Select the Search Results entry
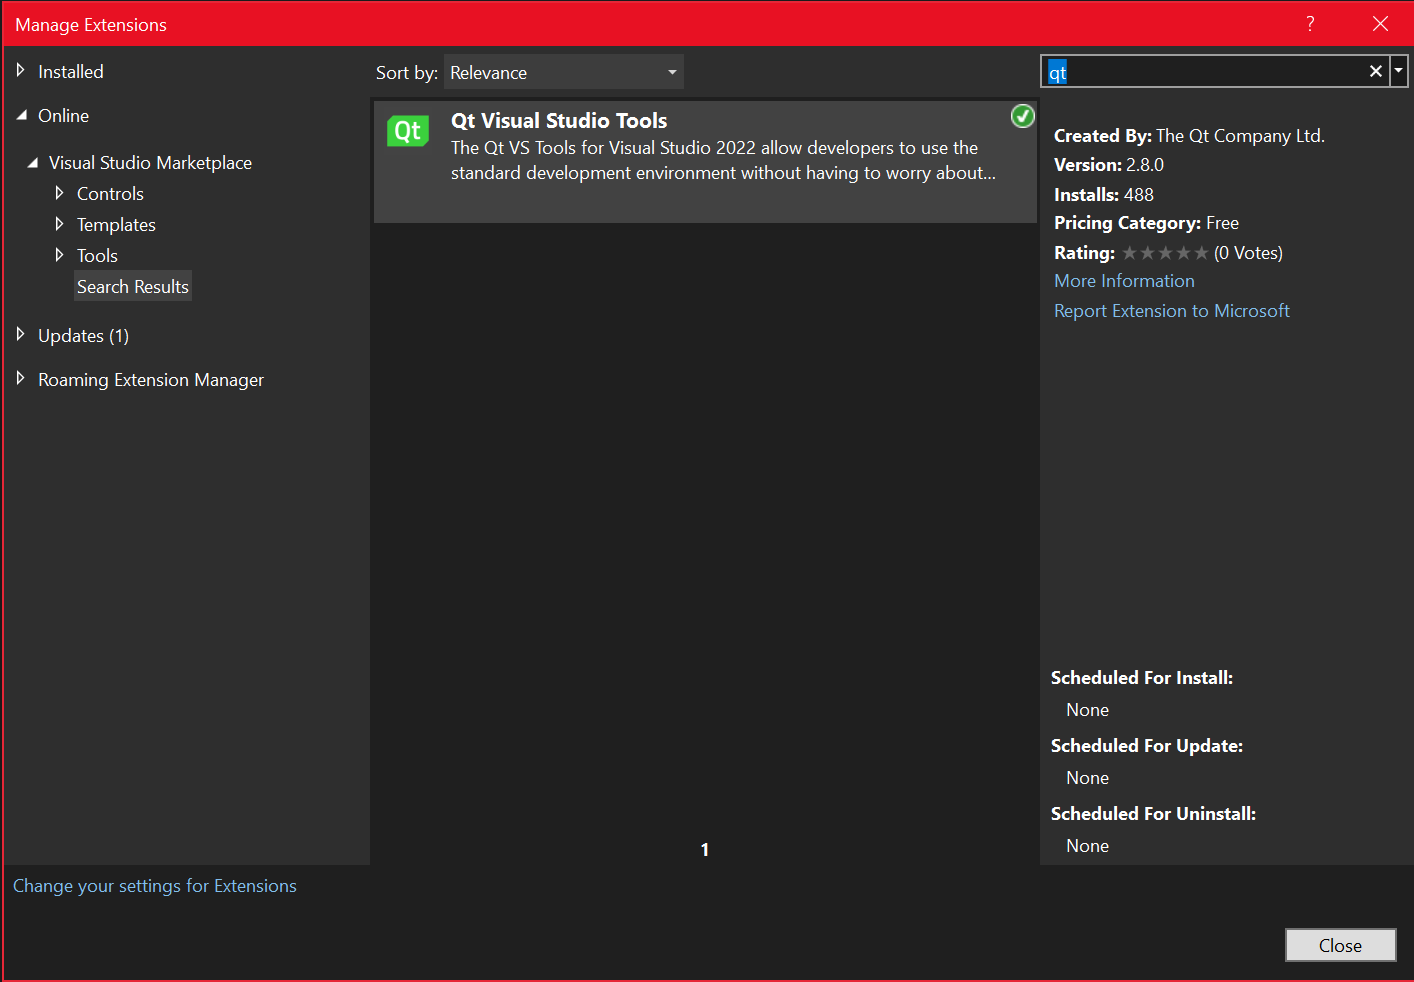 [132, 286]
